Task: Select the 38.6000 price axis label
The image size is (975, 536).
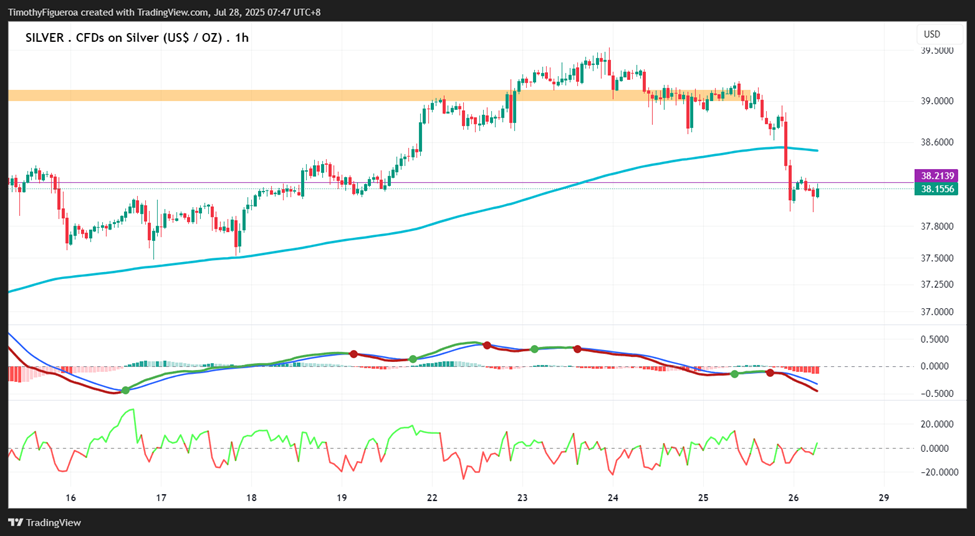Action: click(937, 142)
